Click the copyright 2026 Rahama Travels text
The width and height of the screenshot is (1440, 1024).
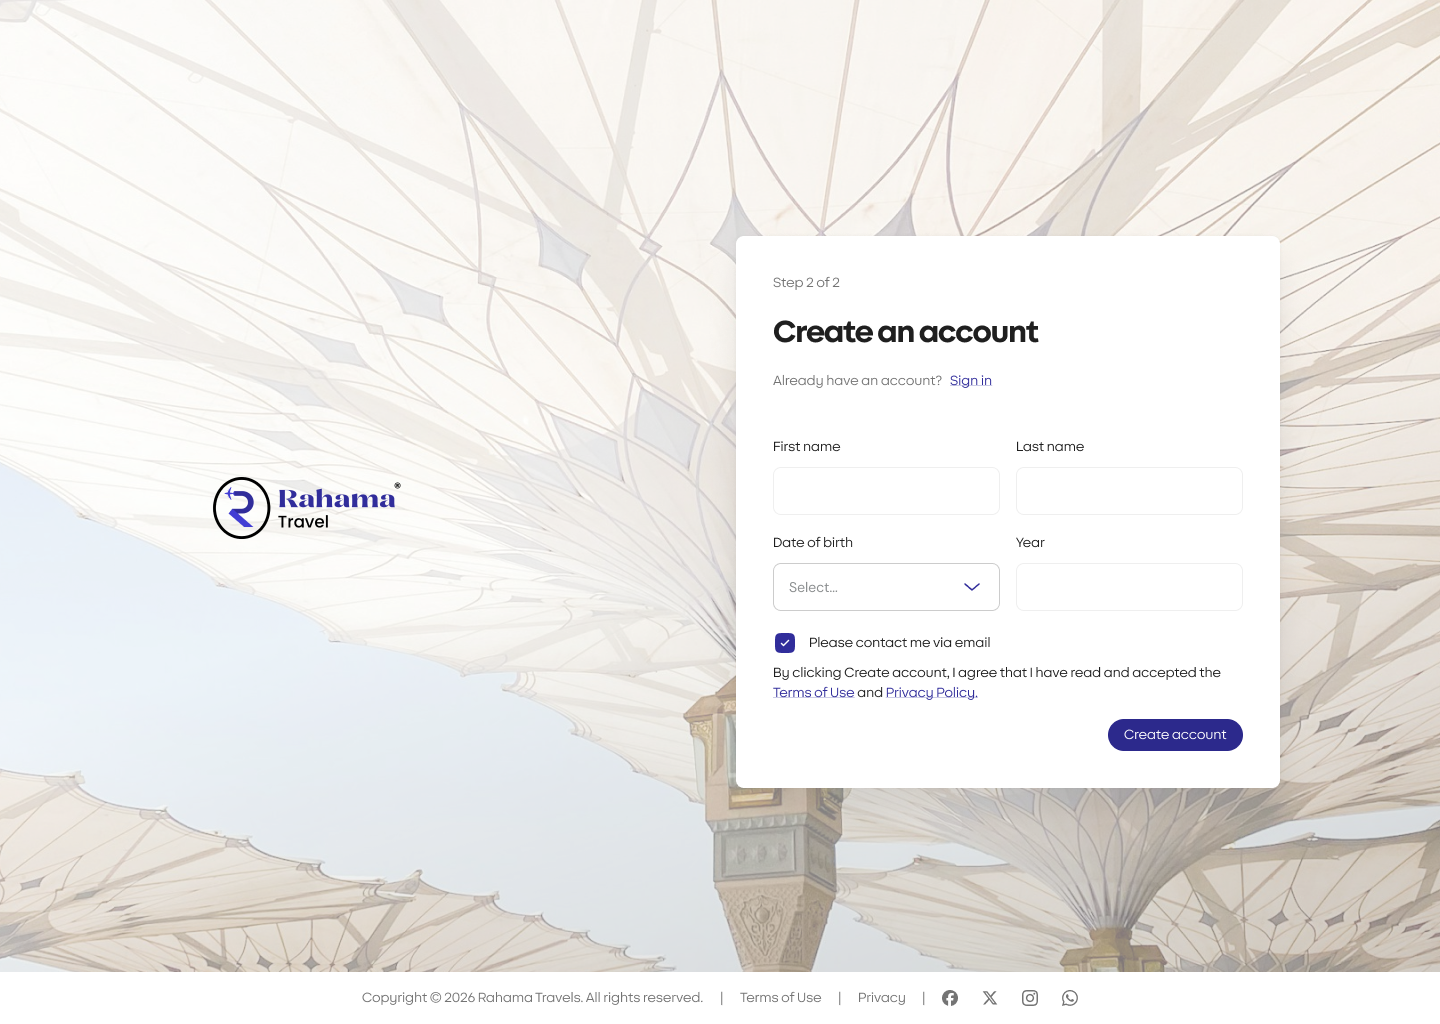[532, 998]
